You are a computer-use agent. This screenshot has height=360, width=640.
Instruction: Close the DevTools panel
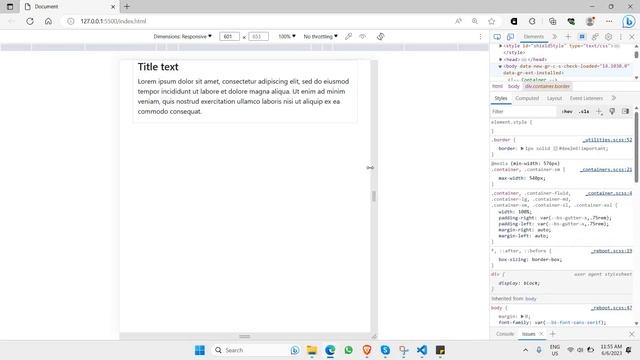(x=632, y=37)
